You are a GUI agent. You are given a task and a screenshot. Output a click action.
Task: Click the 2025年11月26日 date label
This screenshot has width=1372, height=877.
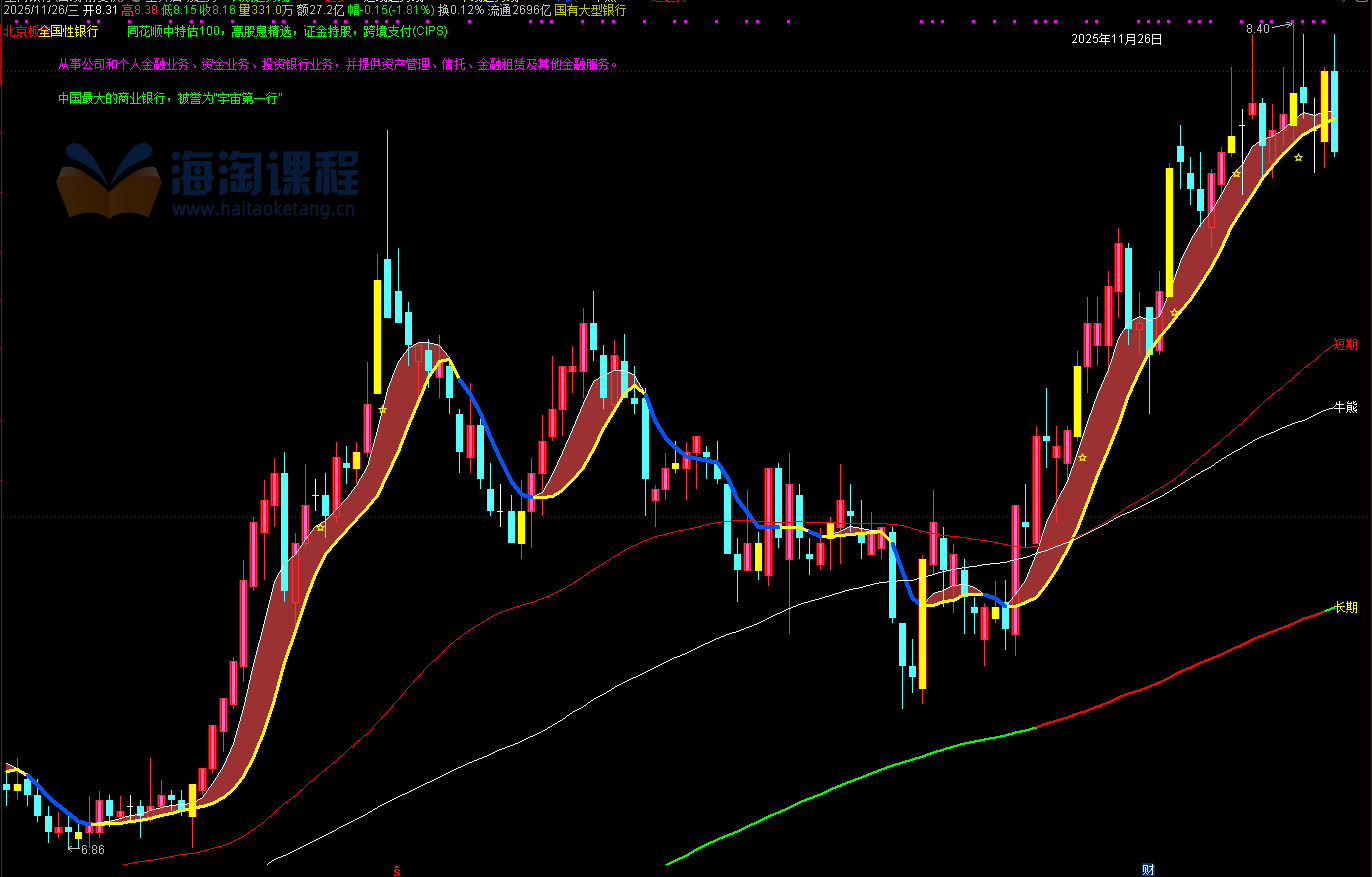pyautogui.click(x=1116, y=39)
